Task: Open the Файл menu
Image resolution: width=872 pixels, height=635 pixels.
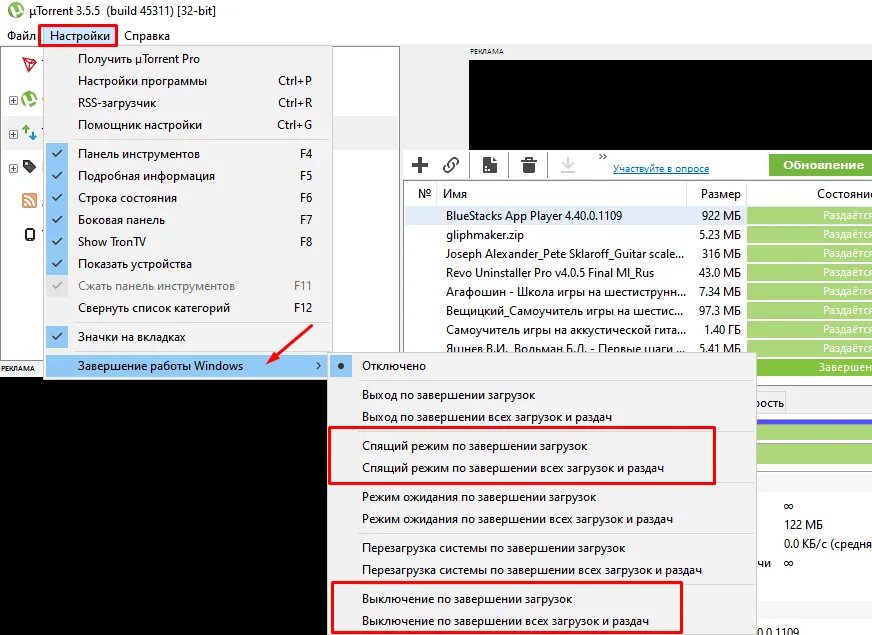Action: tap(21, 36)
